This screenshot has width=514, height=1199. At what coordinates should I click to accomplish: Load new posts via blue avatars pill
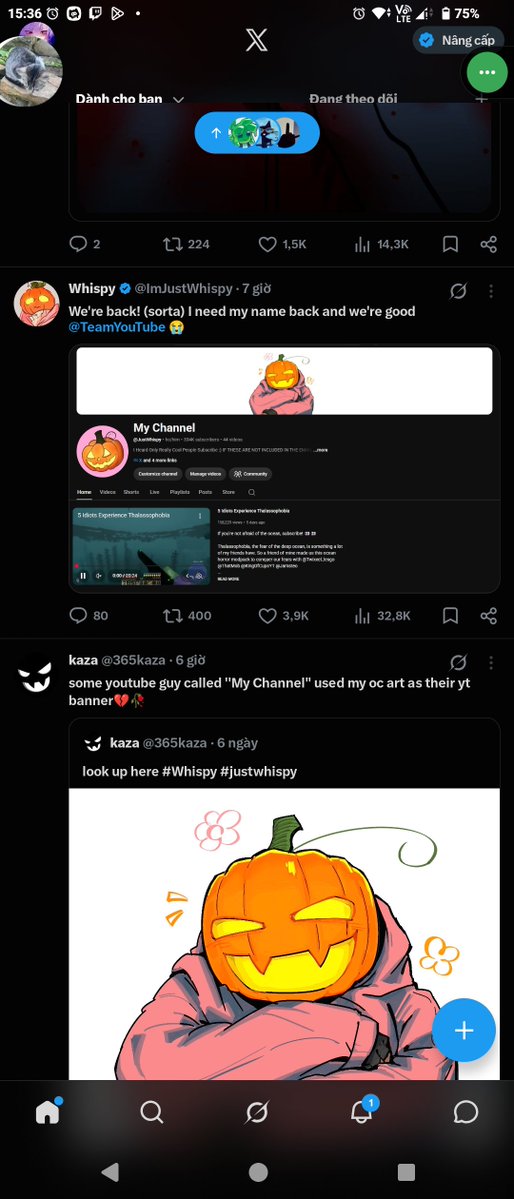point(257,132)
